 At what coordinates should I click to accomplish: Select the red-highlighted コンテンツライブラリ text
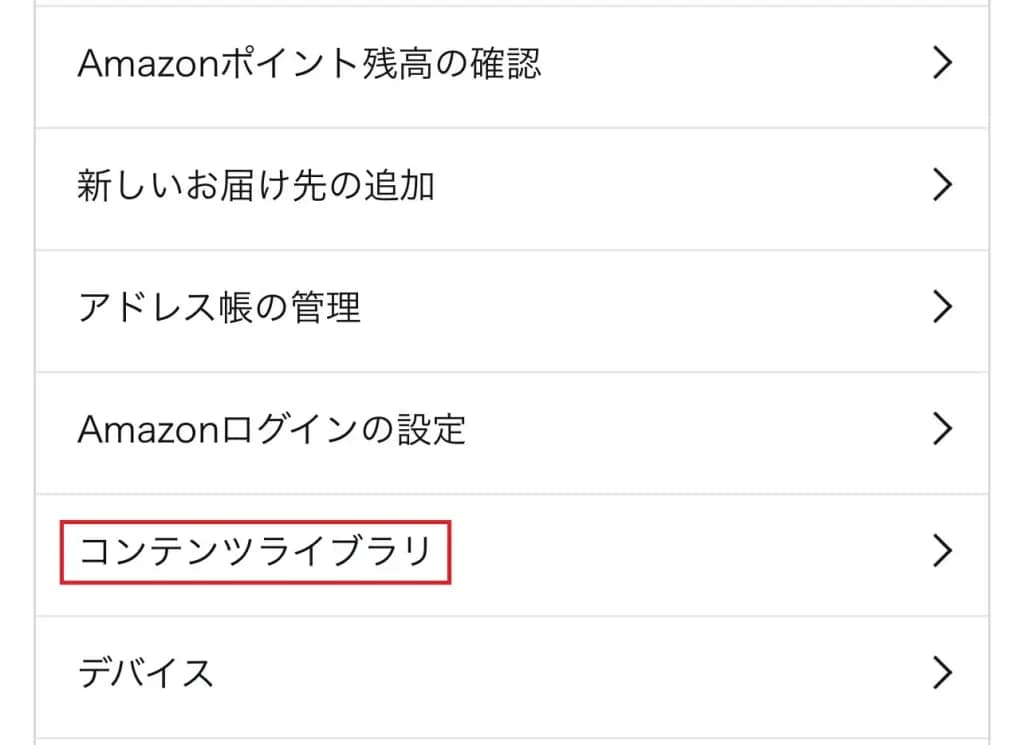[x=255, y=551]
